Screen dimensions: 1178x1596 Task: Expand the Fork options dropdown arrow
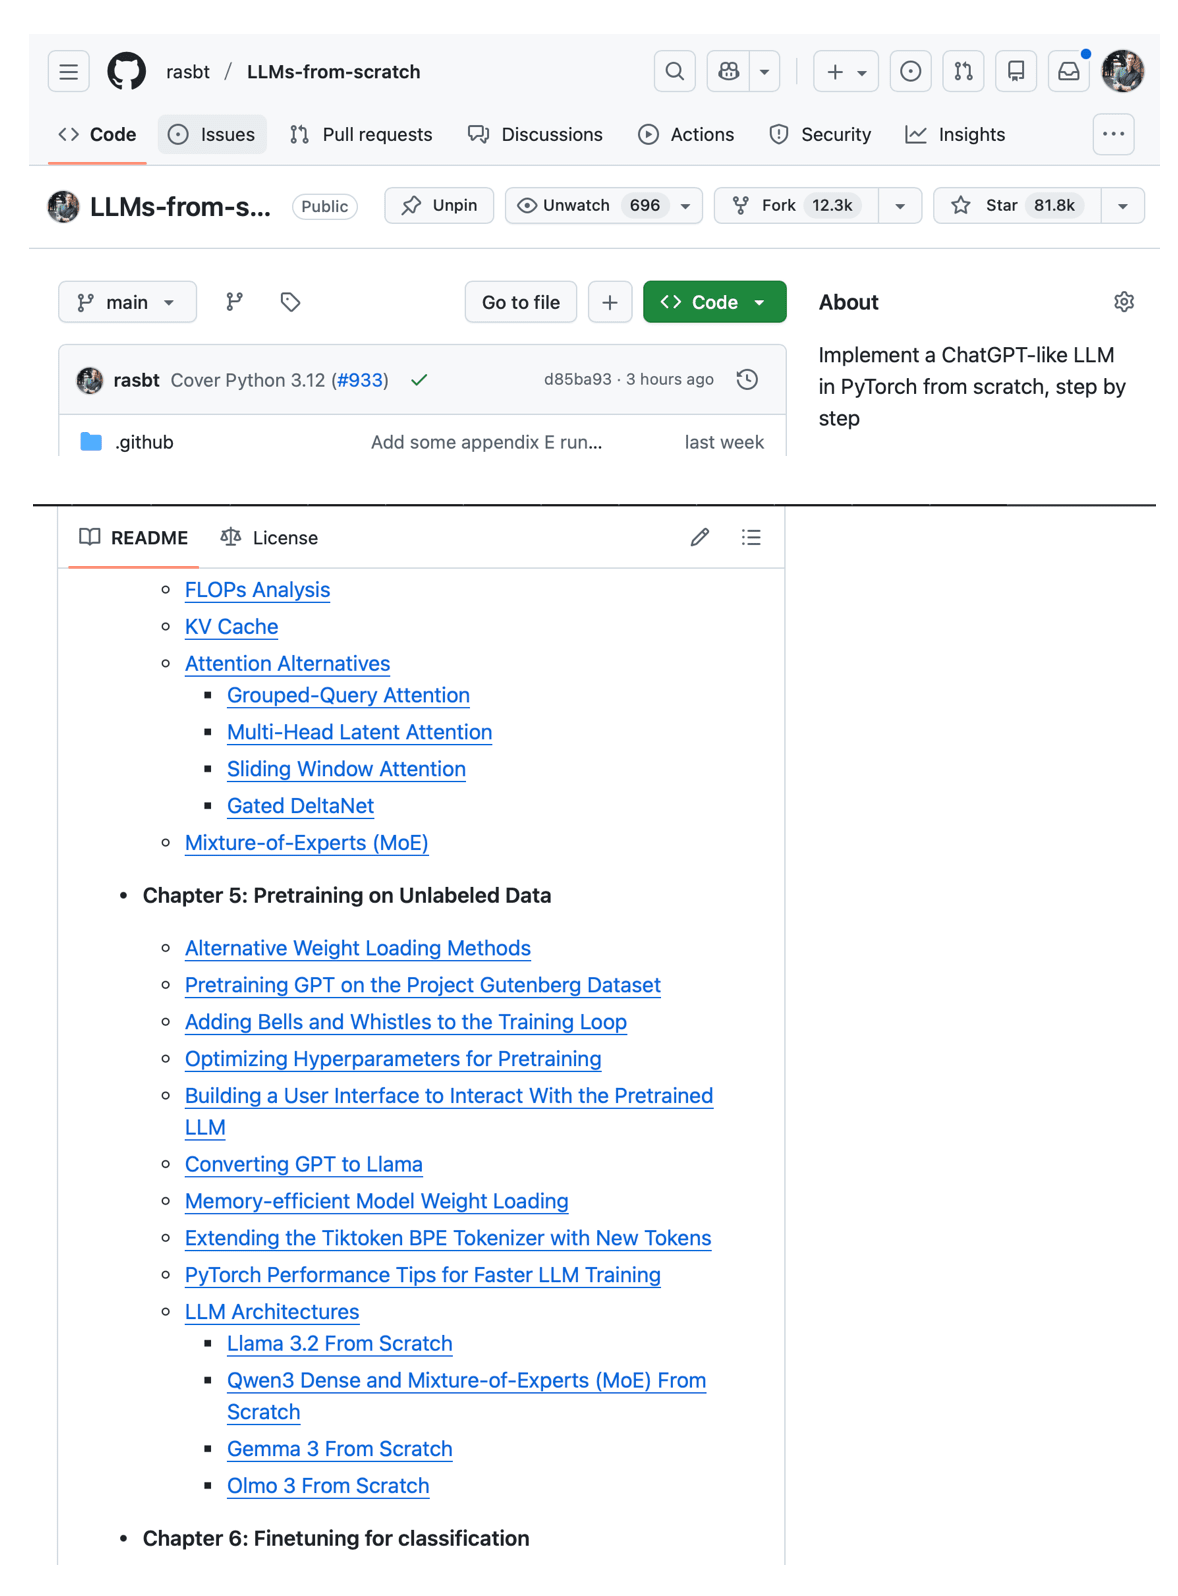900,206
